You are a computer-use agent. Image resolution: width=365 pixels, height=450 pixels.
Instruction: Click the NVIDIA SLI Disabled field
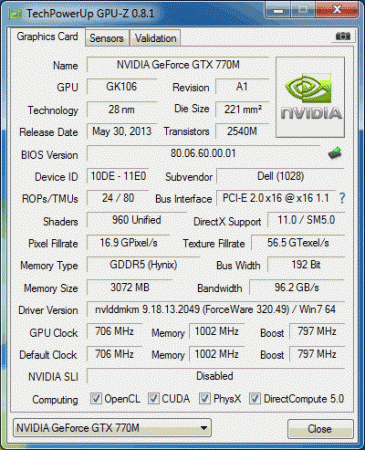point(215,376)
